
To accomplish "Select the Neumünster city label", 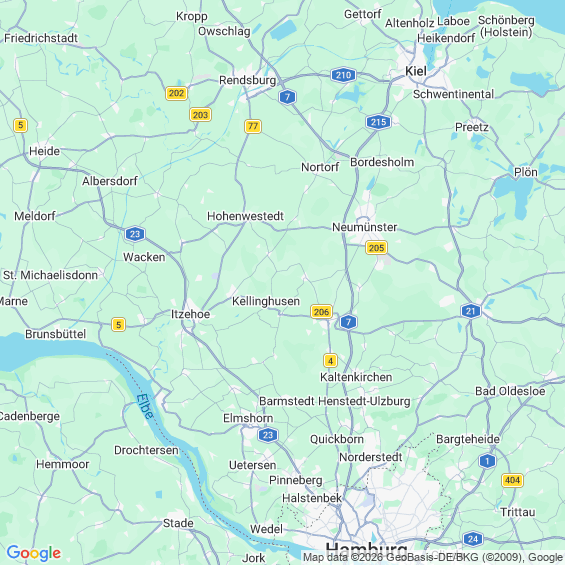I will coord(364,227).
